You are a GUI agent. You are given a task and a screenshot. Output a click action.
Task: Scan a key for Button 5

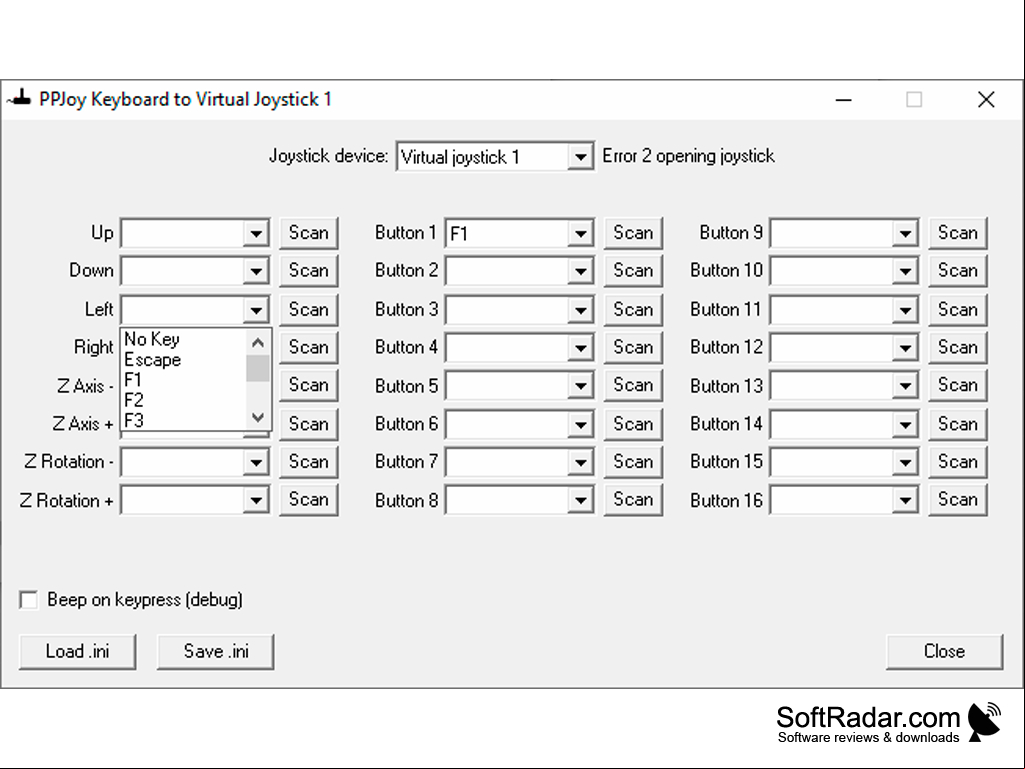point(633,385)
